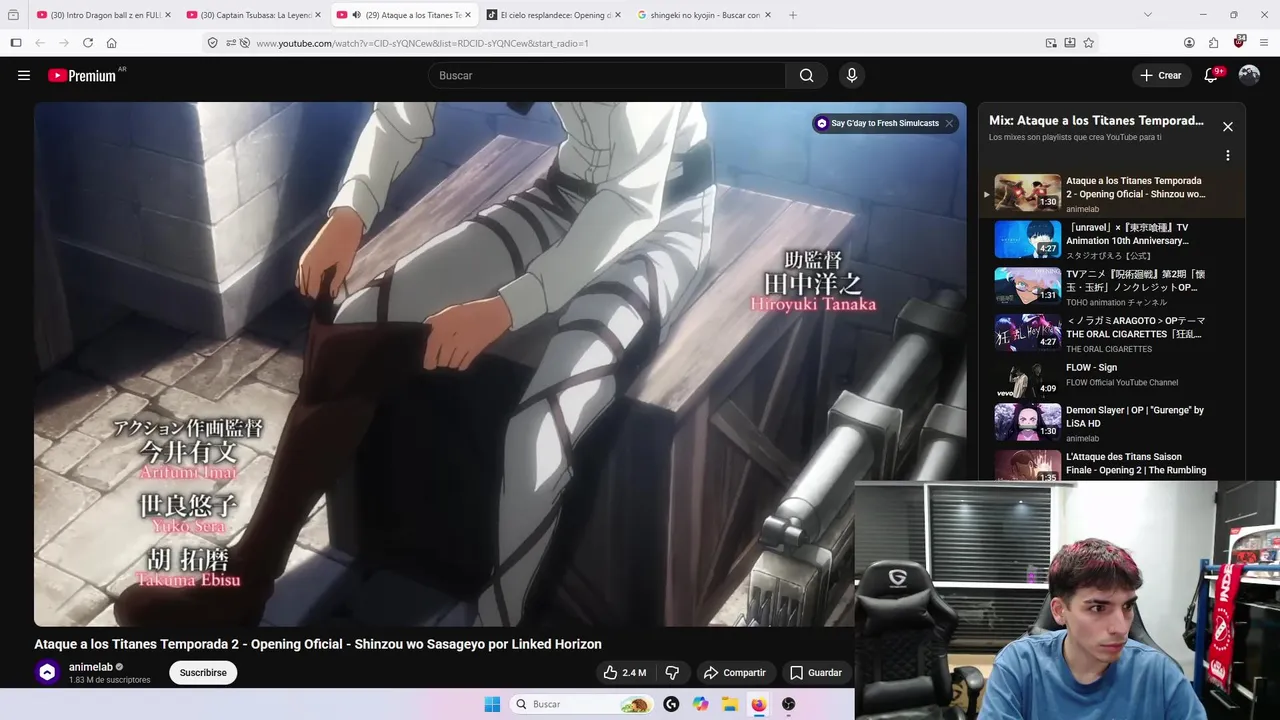The image size is (1280, 720).
Task: Switch to shingeki no kyojin Google tab
Action: (x=704, y=15)
